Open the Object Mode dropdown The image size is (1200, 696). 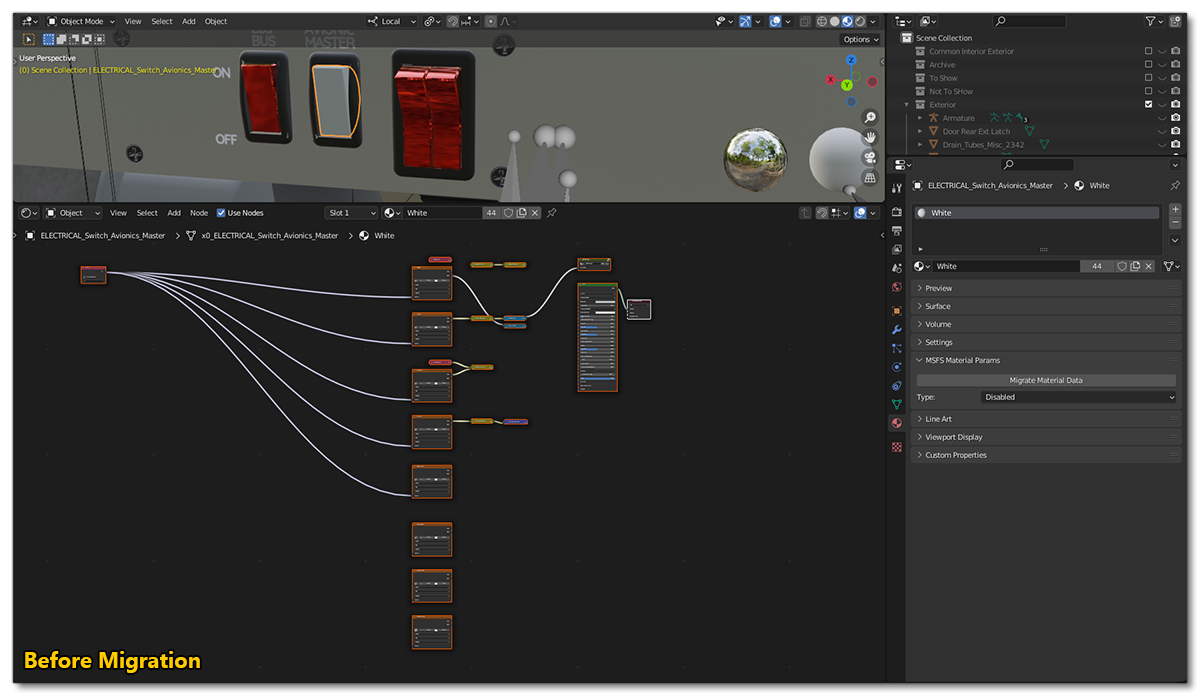[x=81, y=21]
